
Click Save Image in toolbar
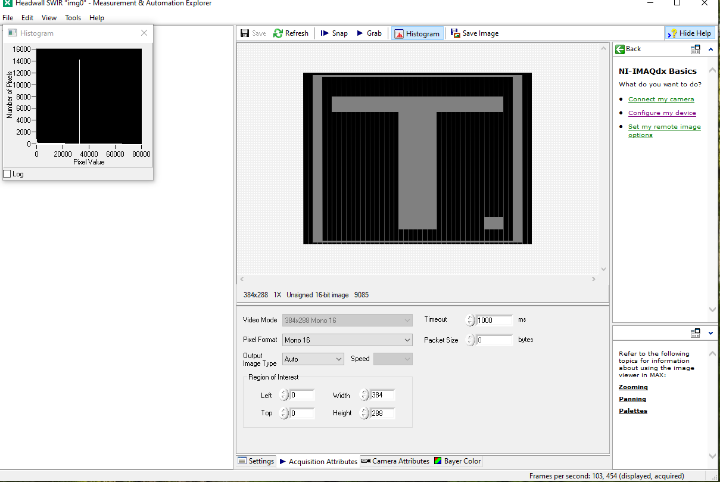pos(474,33)
